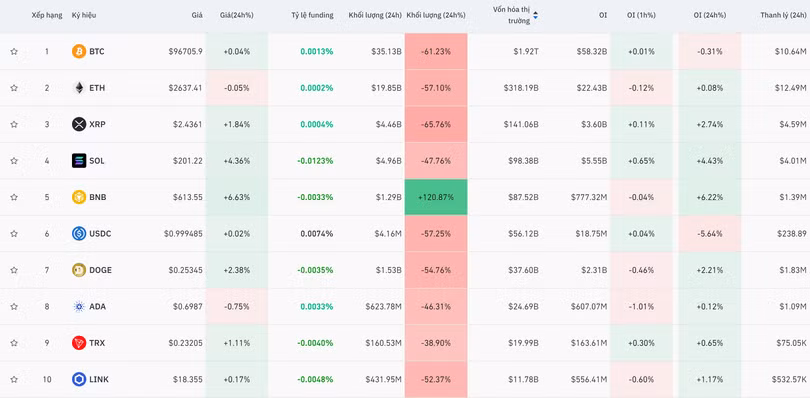
Task: Sort by OI (24h%) column header
Action: pos(709,16)
